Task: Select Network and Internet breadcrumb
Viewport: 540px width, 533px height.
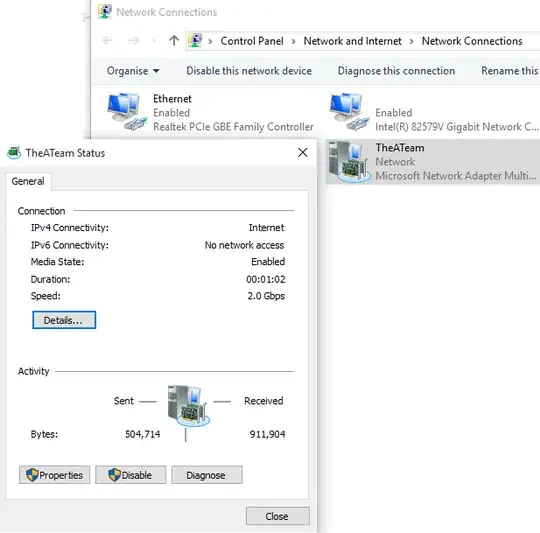Action: coord(352,41)
